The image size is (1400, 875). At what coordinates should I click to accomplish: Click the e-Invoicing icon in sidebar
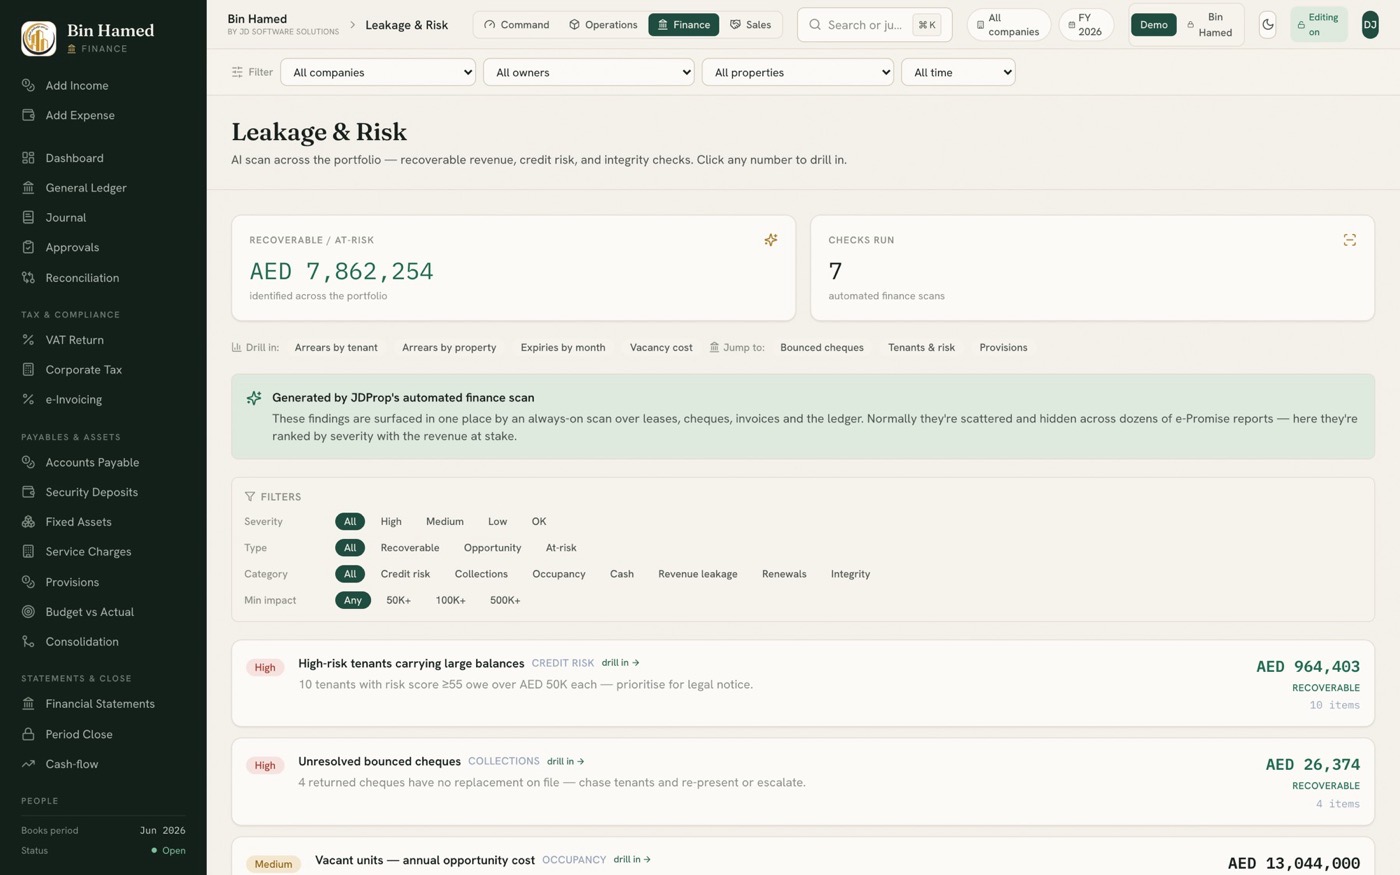[x=28, y=399]
